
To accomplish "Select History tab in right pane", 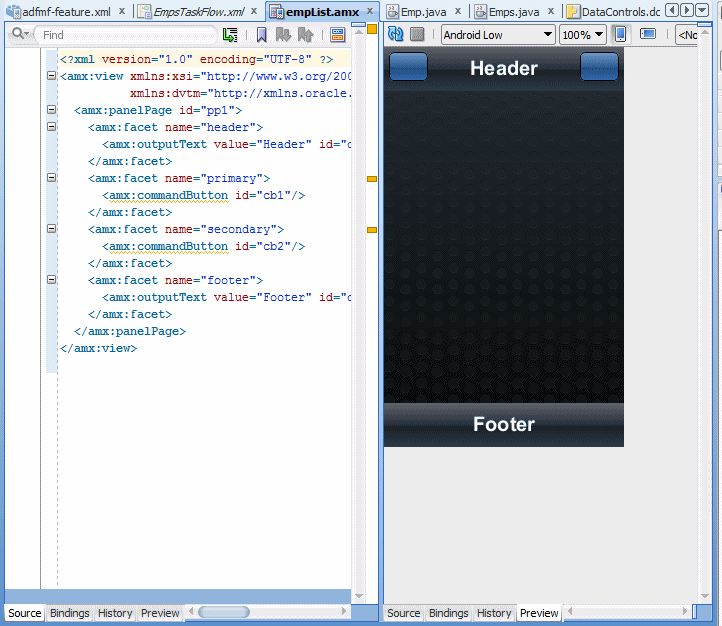I will click(x=494, y=613).
